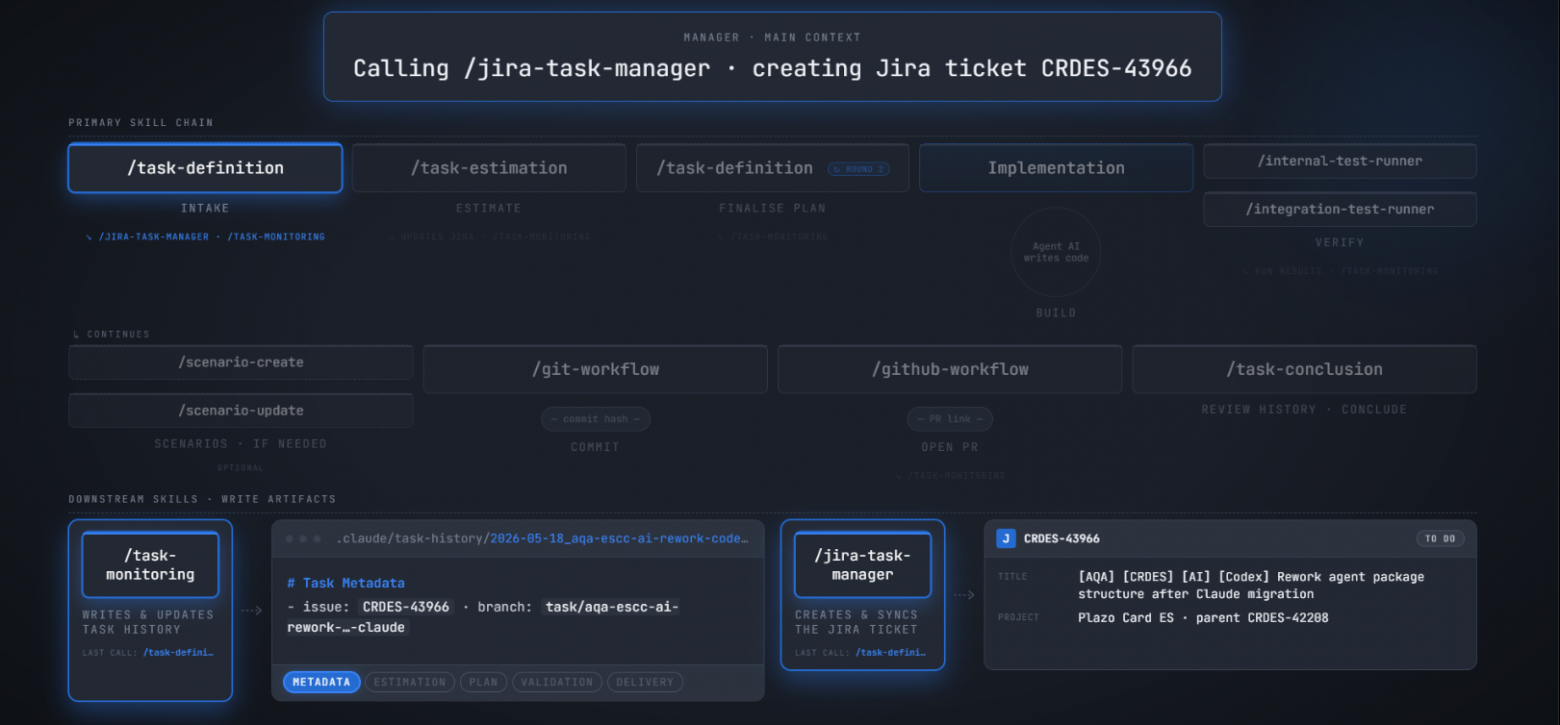Image resolution: width=1560 pixels, height=725 pixels.
Task: Click 'Plazo Card ES · parent CRDES-42208' text
Action: click(1203, 617)
